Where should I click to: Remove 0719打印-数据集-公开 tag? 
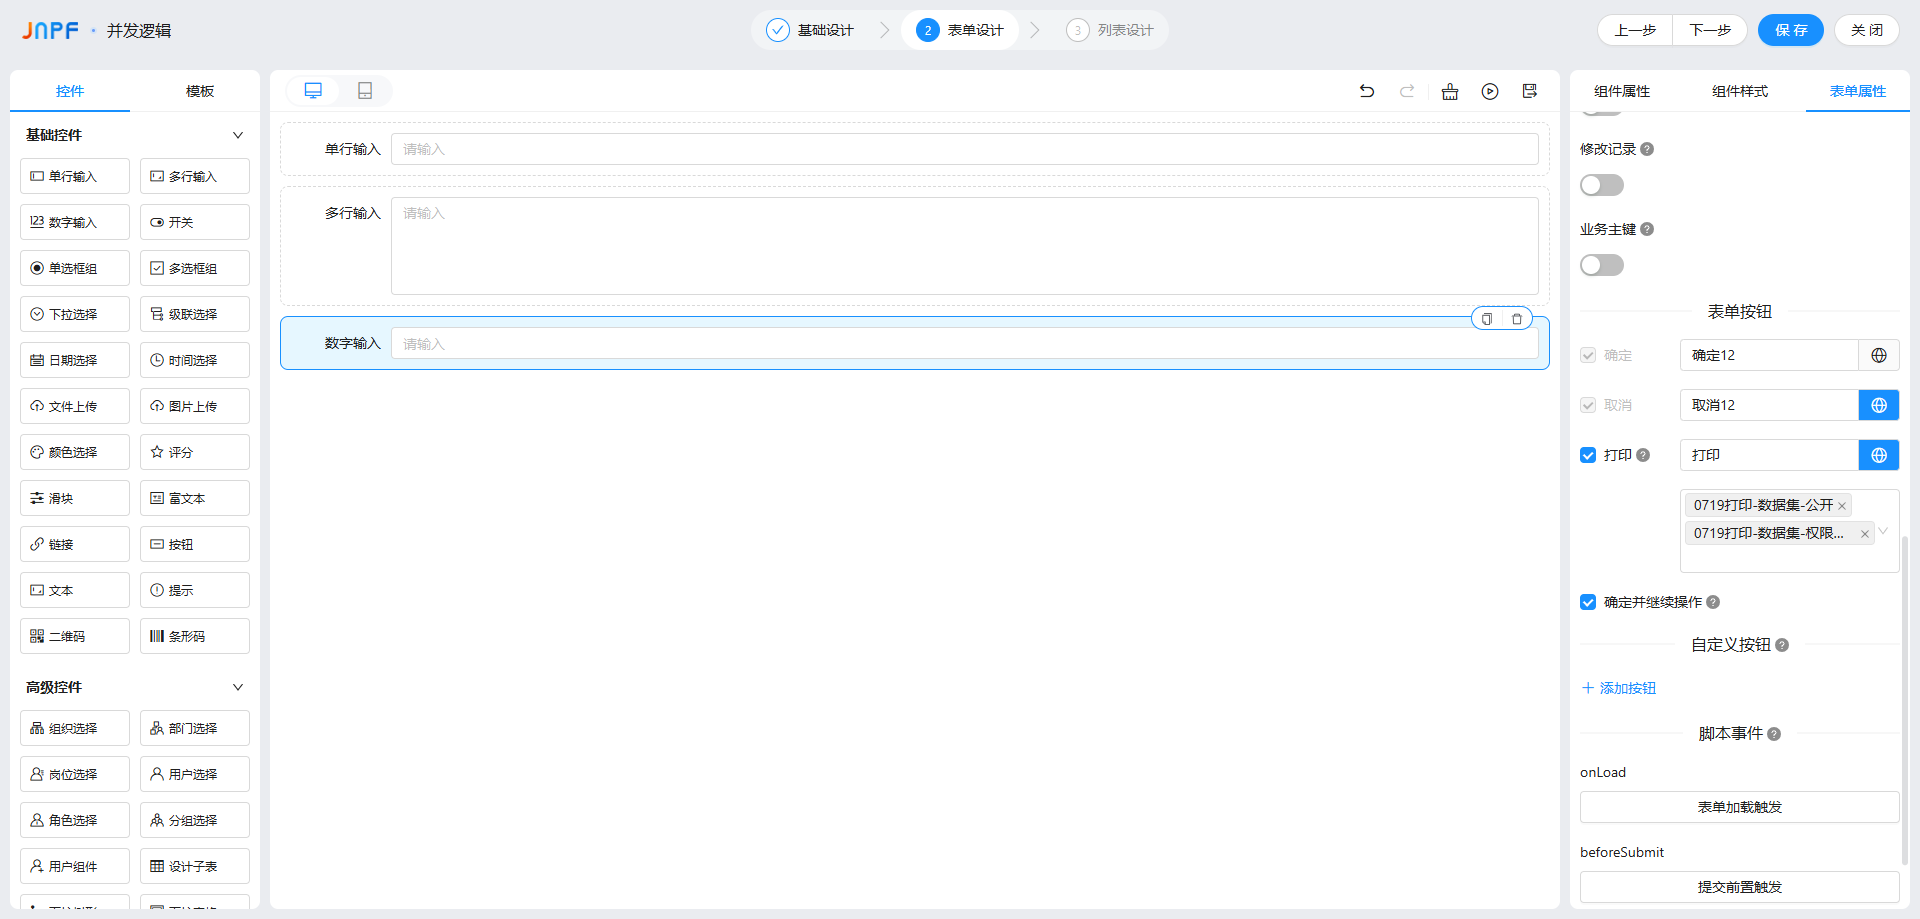click(x=1842, y=506)
